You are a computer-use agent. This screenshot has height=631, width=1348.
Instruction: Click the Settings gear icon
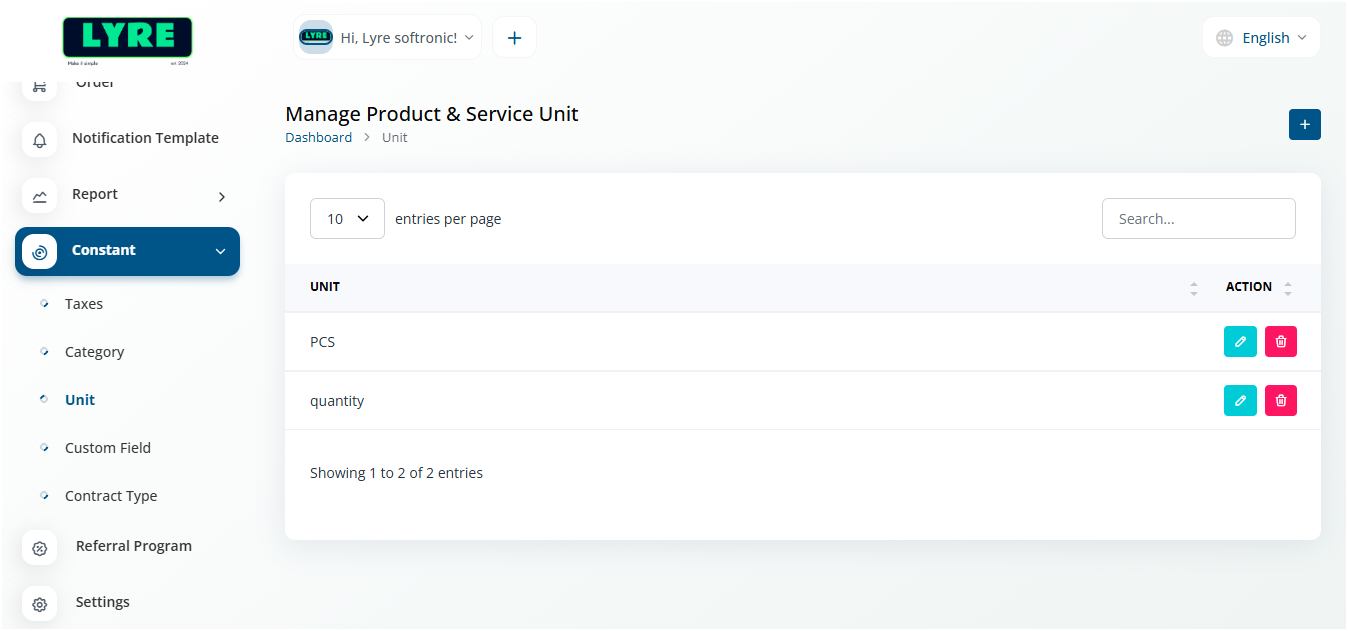[x=40, y=604]
